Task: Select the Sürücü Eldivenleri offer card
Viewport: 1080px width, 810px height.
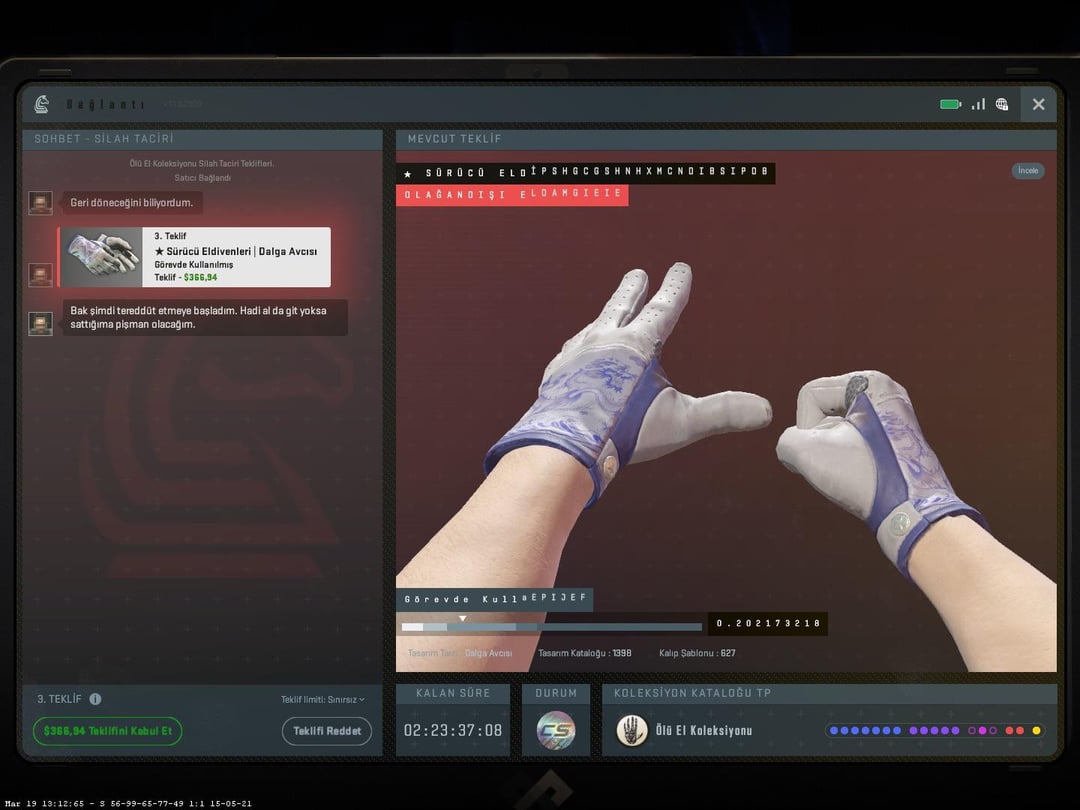Action: (195, 257)
